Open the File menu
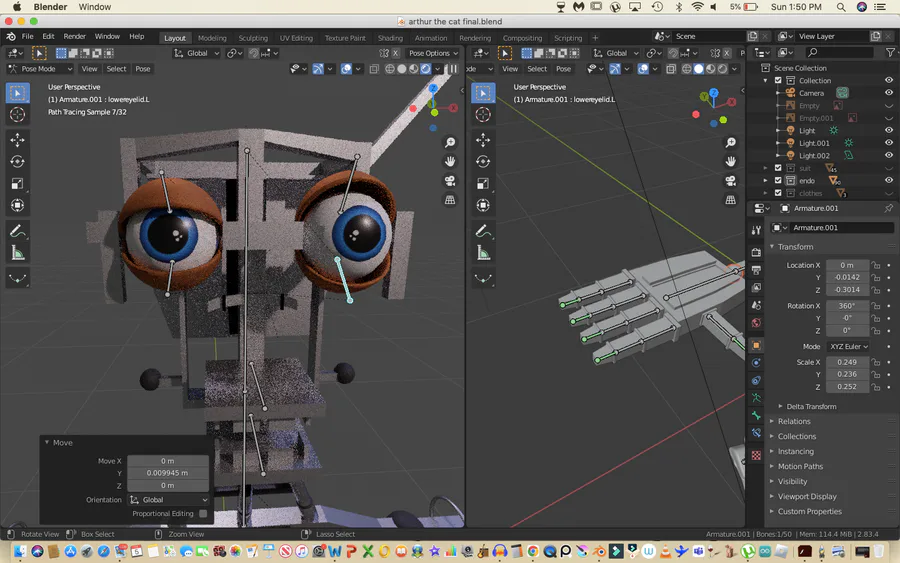Viewport: 900px width, 563px height. click(x=27, y=36)
